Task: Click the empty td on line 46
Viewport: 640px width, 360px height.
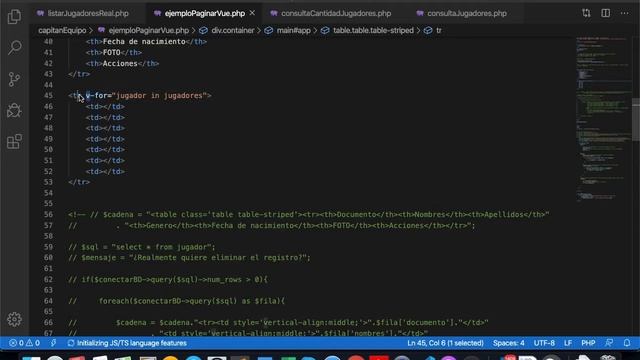Action: (105, 107)
